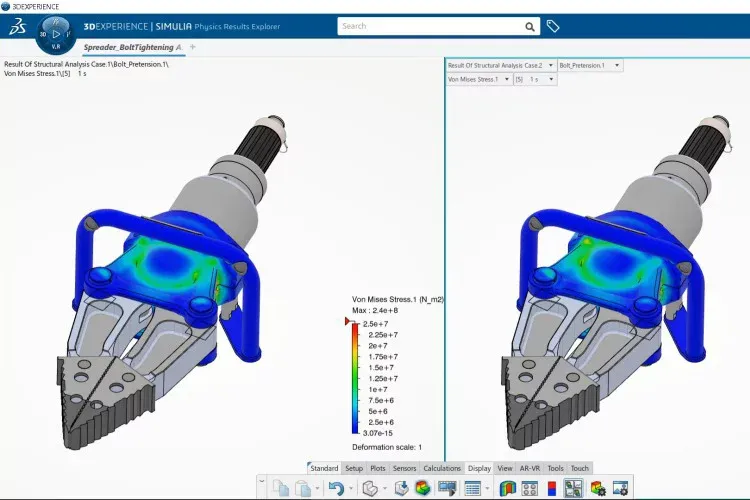
Task: Switch to the Plots tab
Action: tap(378, 468)
